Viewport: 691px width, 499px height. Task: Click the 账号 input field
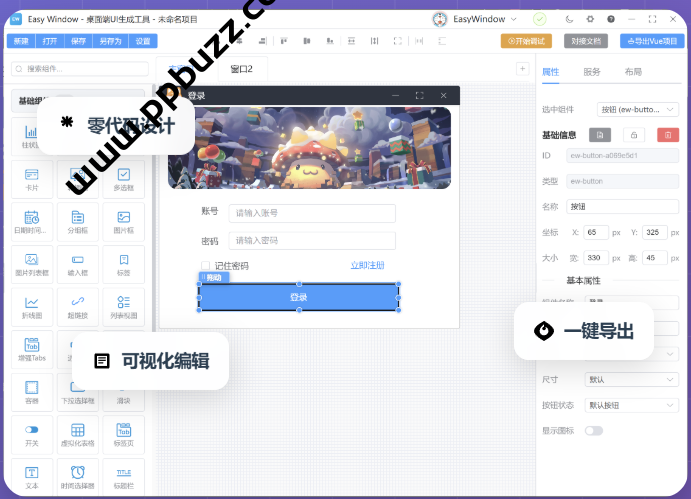point(311,213)
